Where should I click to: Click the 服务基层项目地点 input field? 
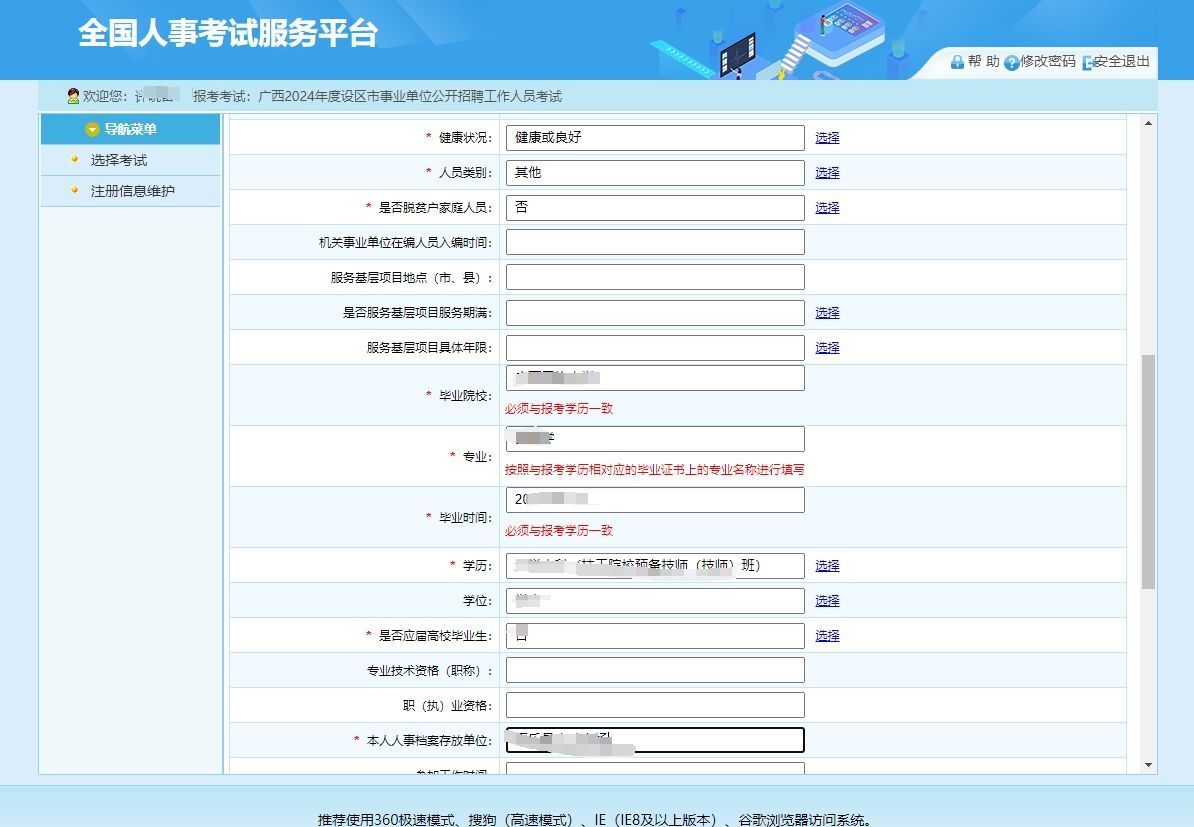[x=655, y=277]
